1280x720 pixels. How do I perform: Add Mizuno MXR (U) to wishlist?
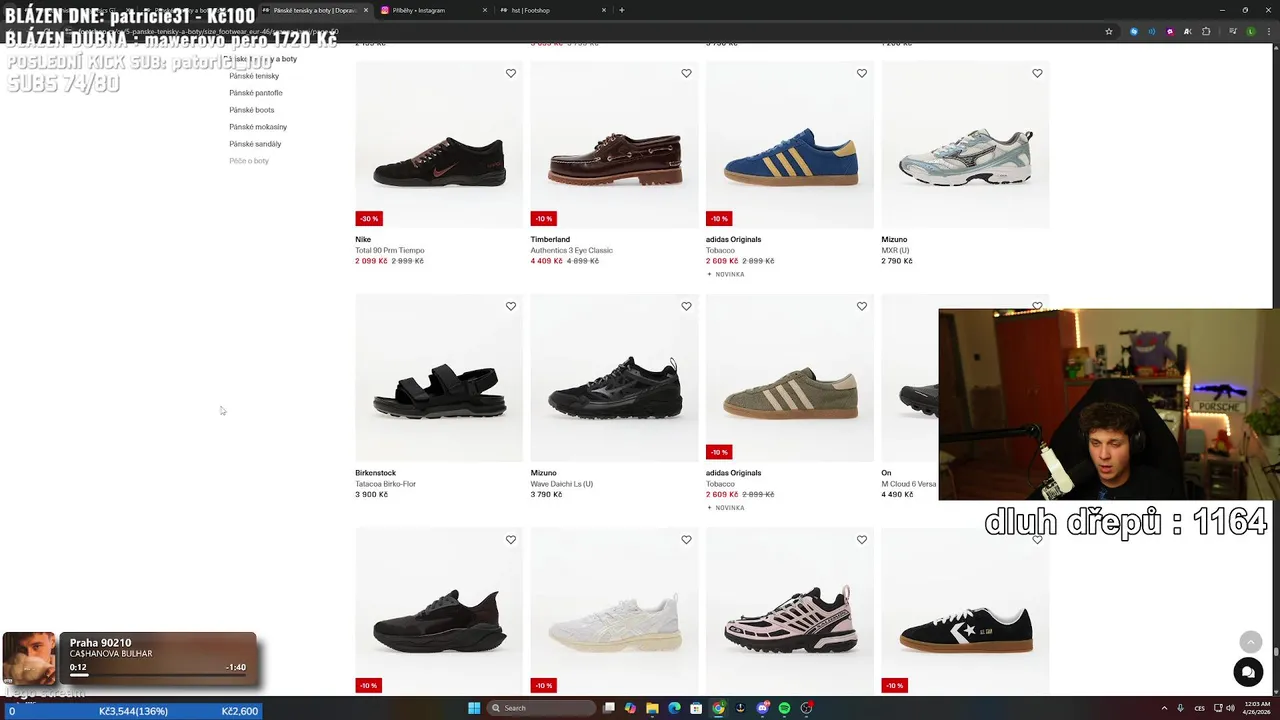[1037, 73]
